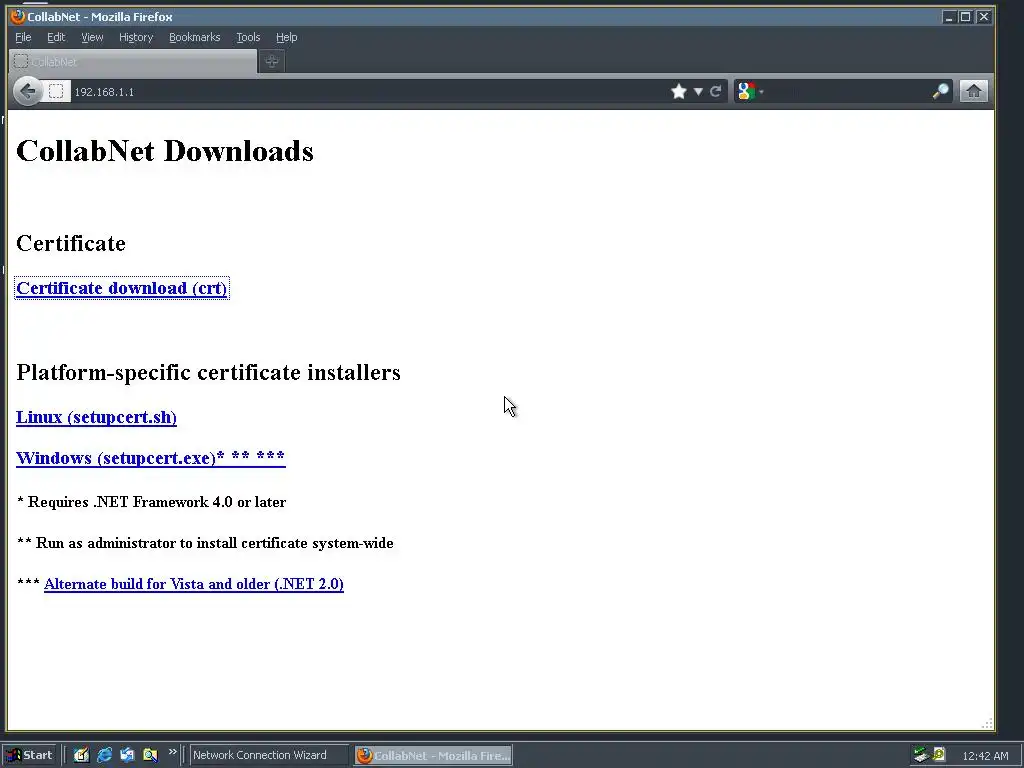The image size is (1024, 768).
Task: Click the network connection tray icon
Action: pyautogui.click(x=921, y=755)
